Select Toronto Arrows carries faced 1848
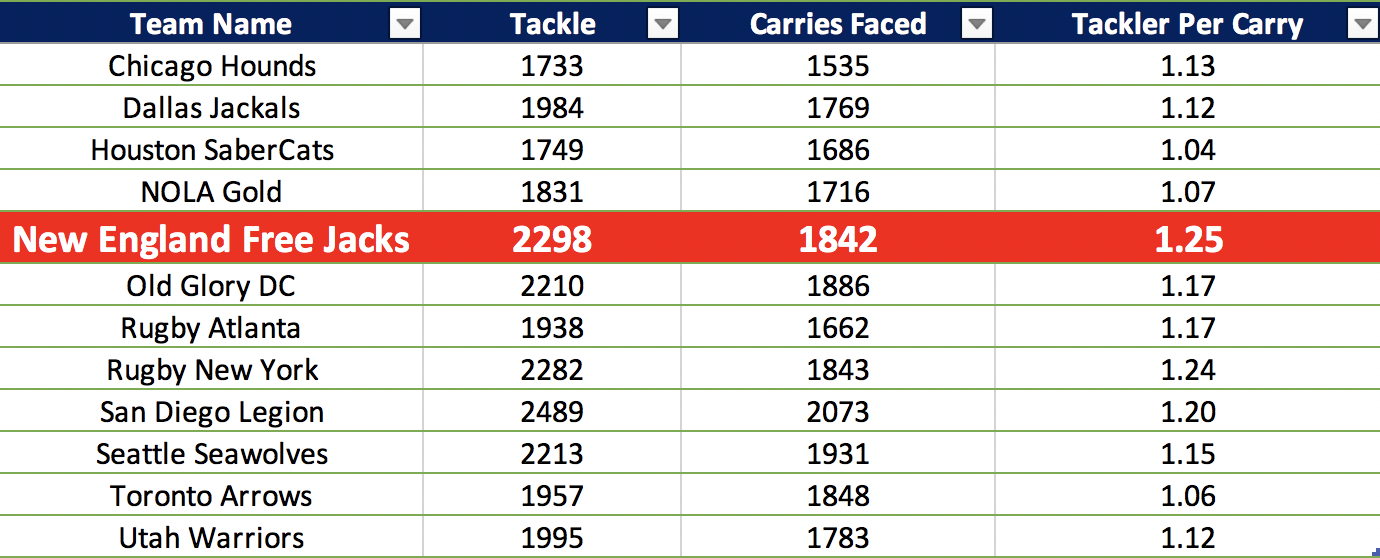The width and height of the screenshot is (1380, 558). point(838,497)
